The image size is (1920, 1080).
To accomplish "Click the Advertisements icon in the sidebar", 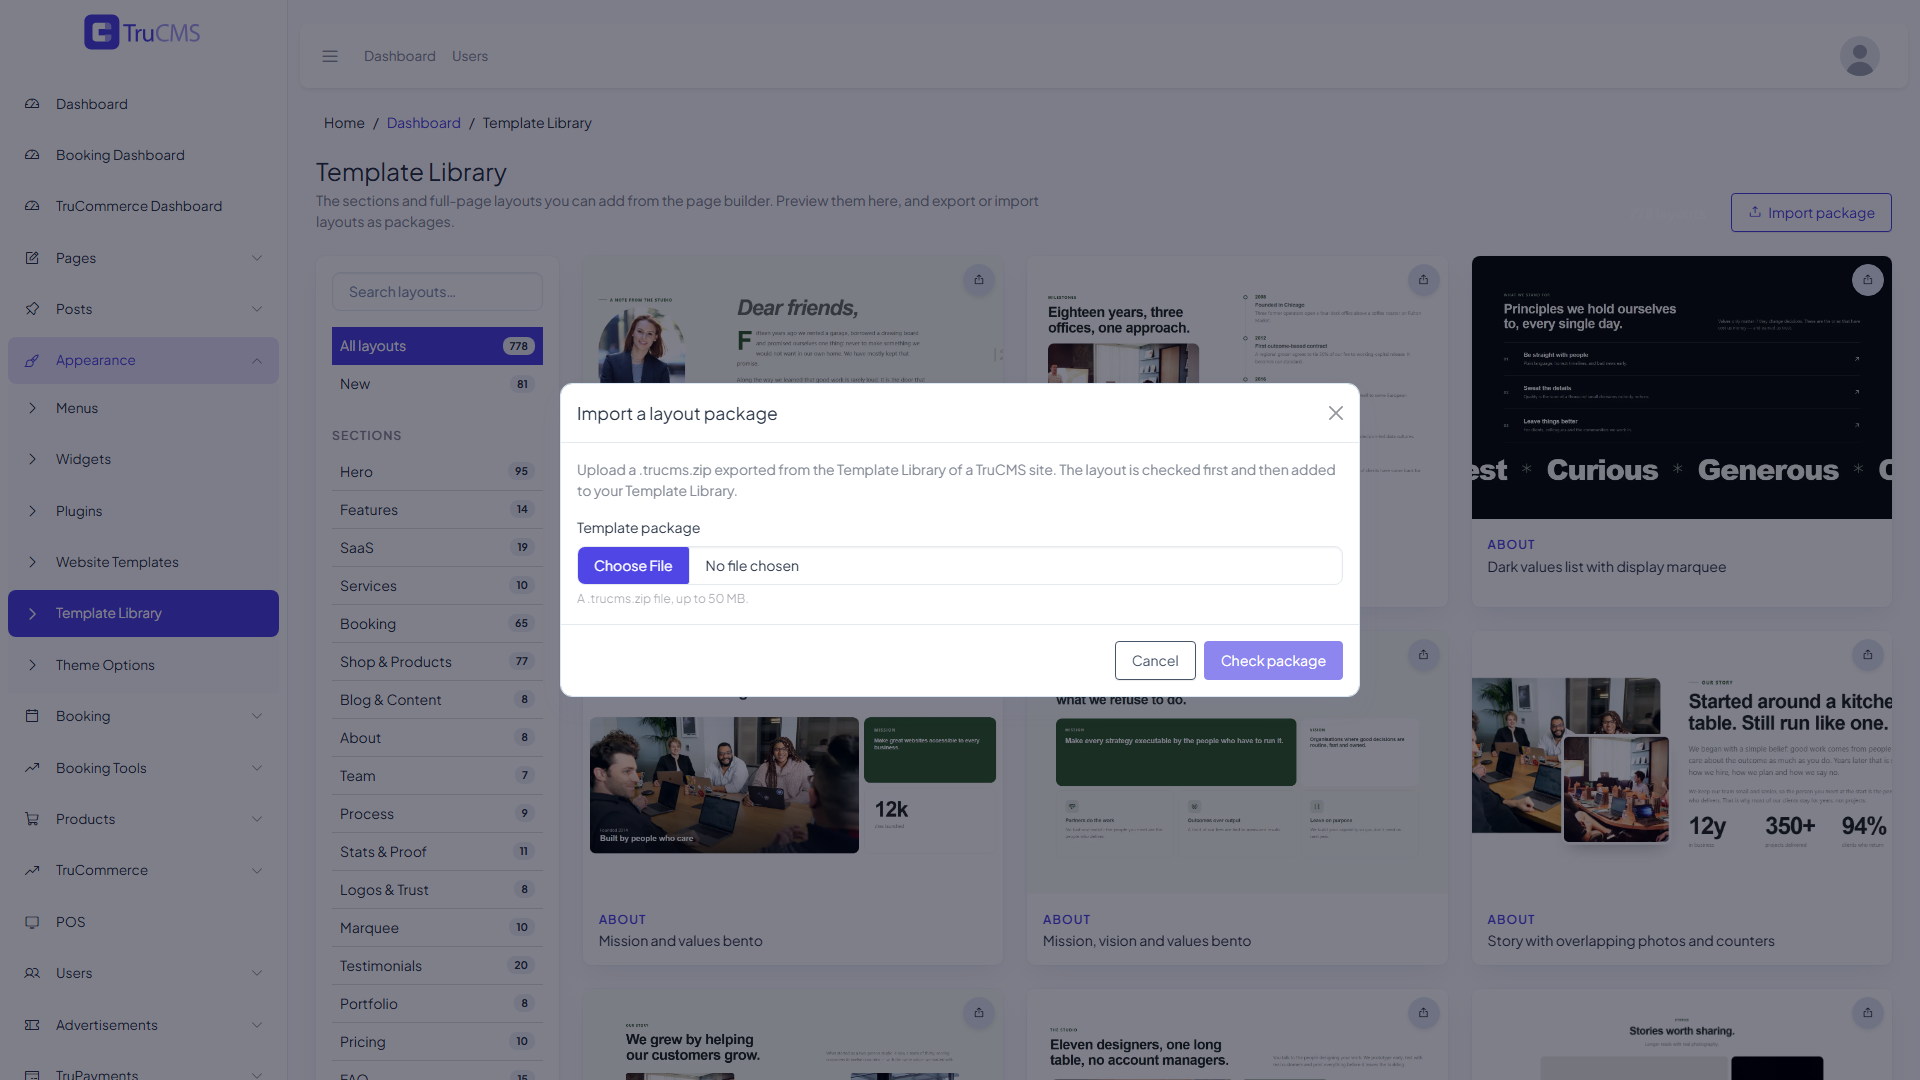I will [x=32, y=1025].
